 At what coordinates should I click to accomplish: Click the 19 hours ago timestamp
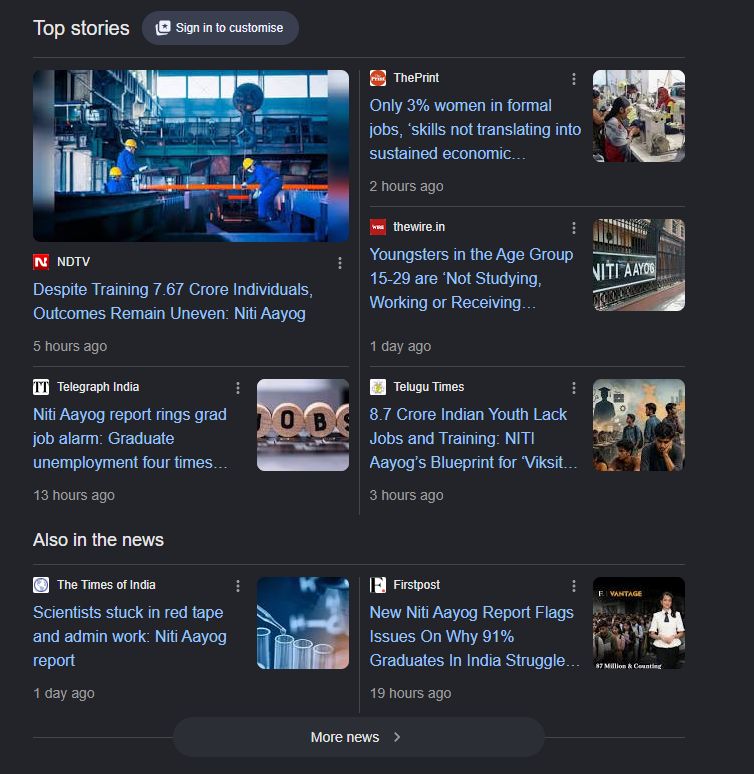click(x=410, y=694)
